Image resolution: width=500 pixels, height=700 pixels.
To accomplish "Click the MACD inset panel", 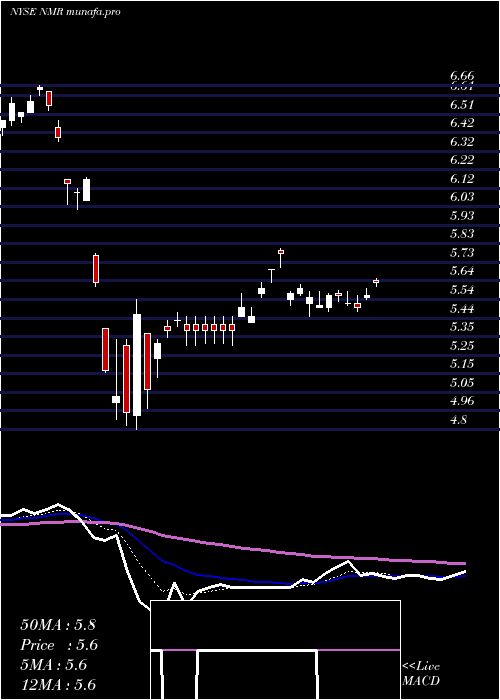I will click(275, 650).
